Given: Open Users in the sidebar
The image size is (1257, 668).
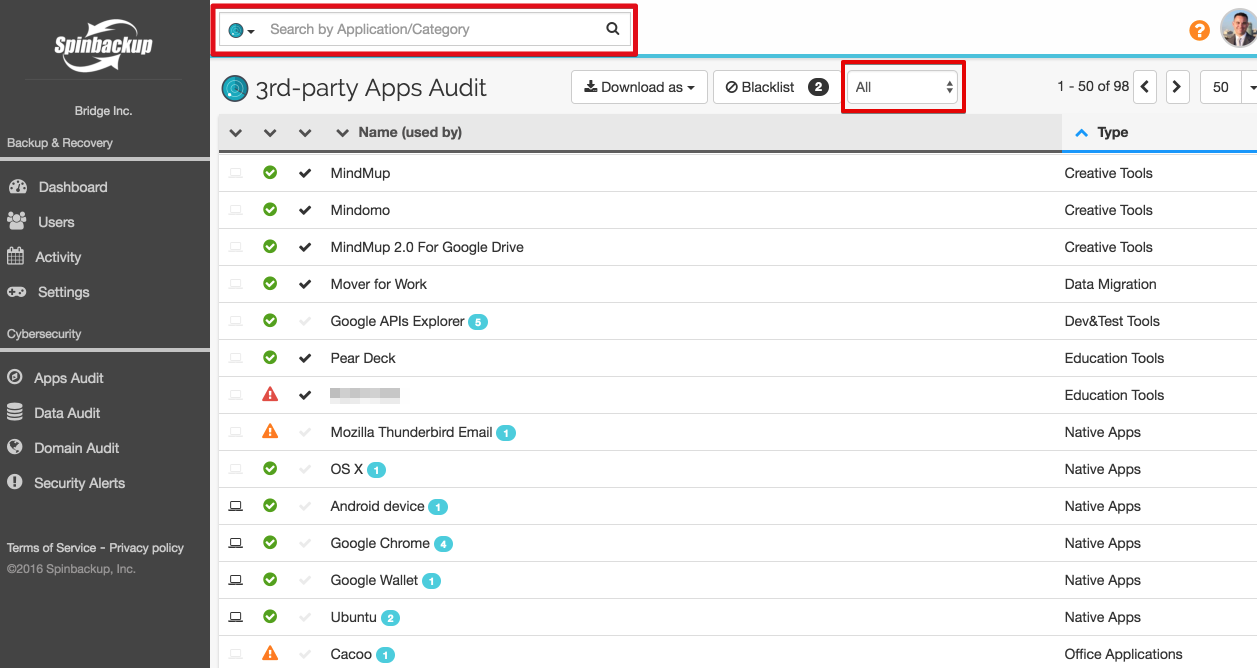Looking at the screenshot, I should (x=56, y=222).
